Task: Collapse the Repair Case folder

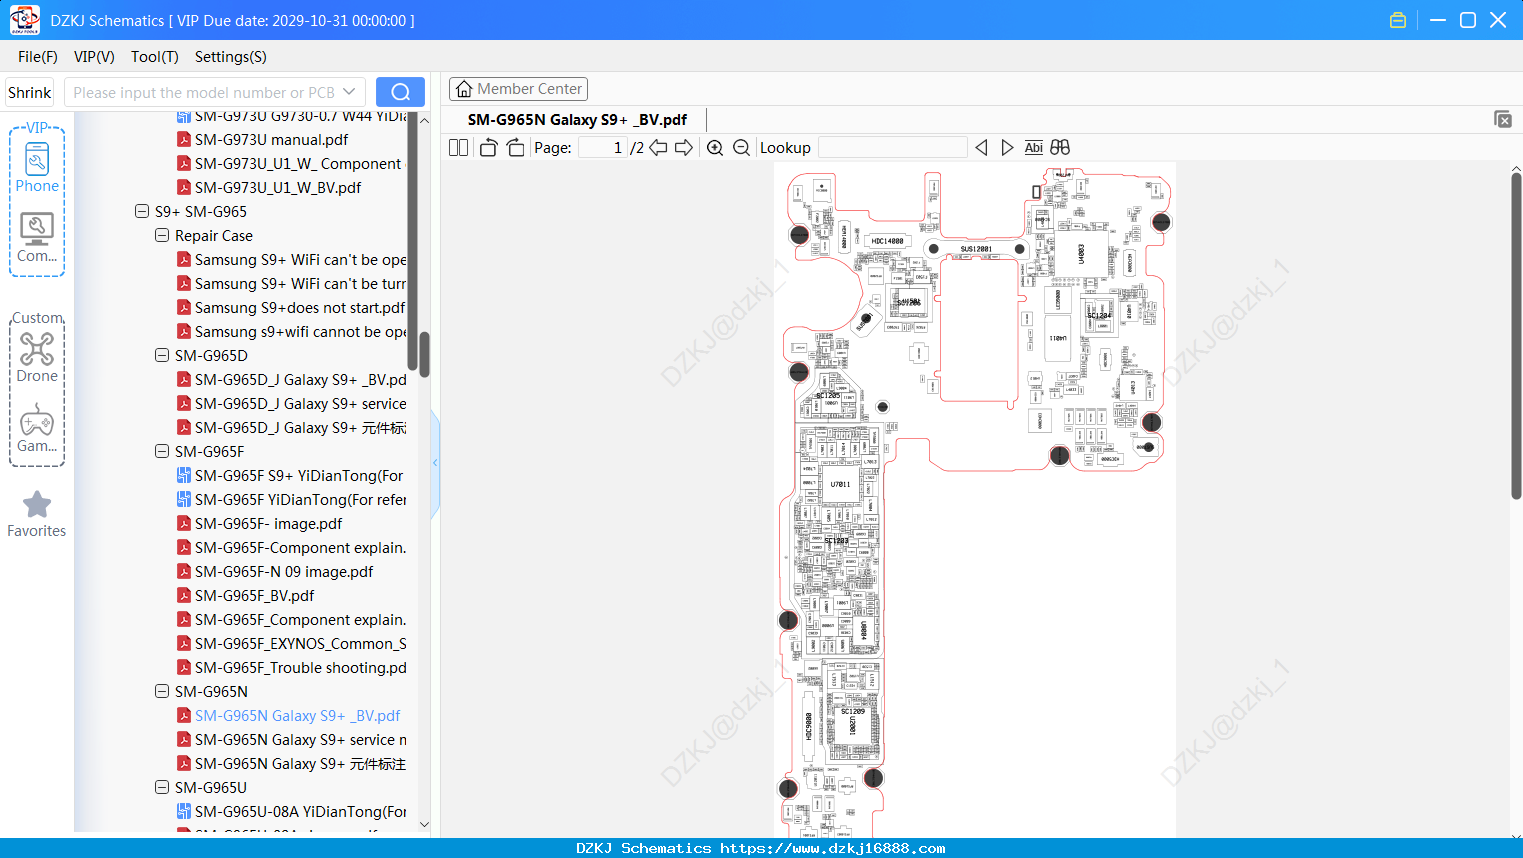Action: coord(162,235)
